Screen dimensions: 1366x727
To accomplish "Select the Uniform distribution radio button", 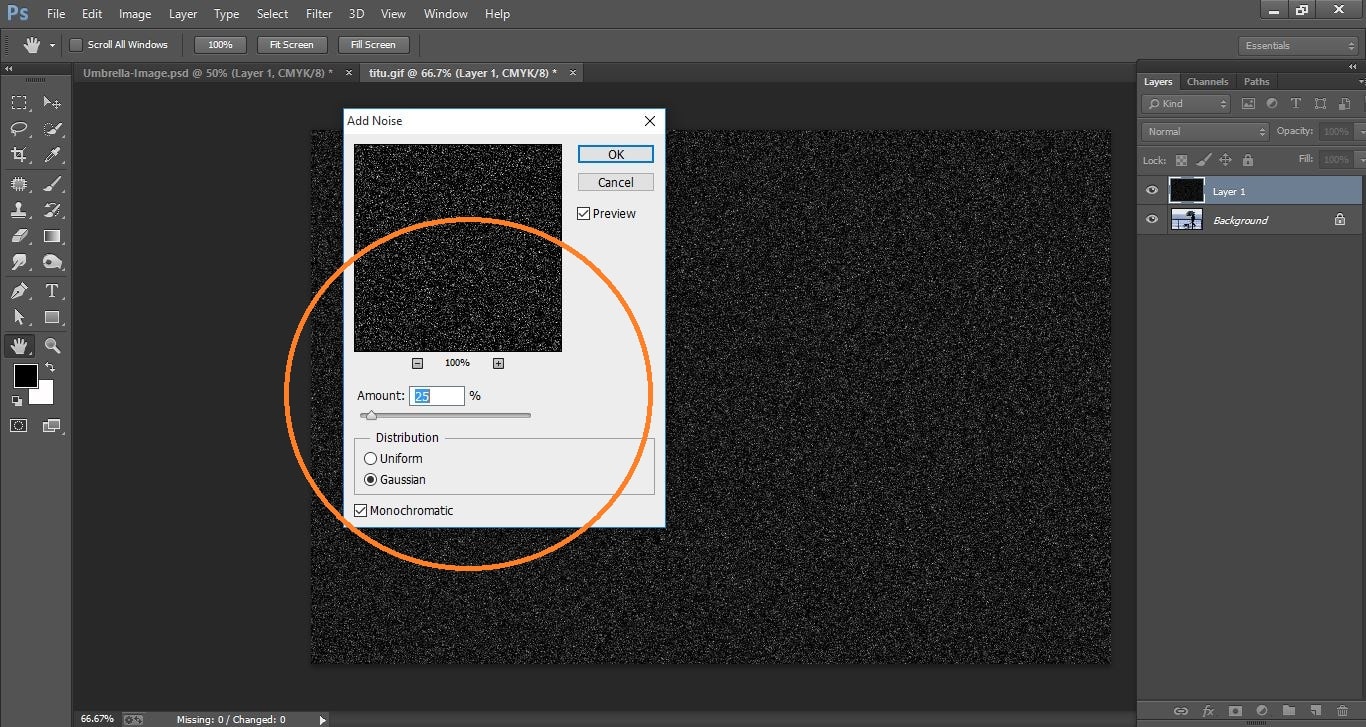I will 370,458.
